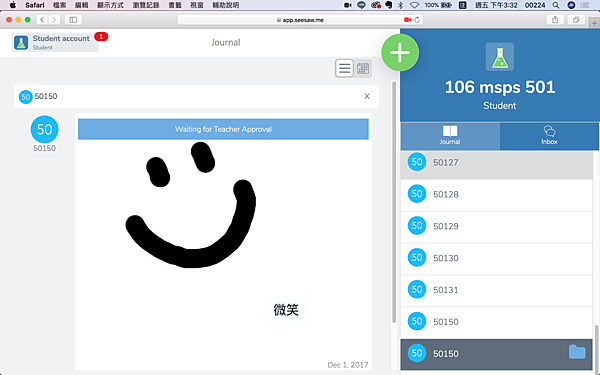
Task: Switch to calendar view of journal
Action: (x=363, y=68)
